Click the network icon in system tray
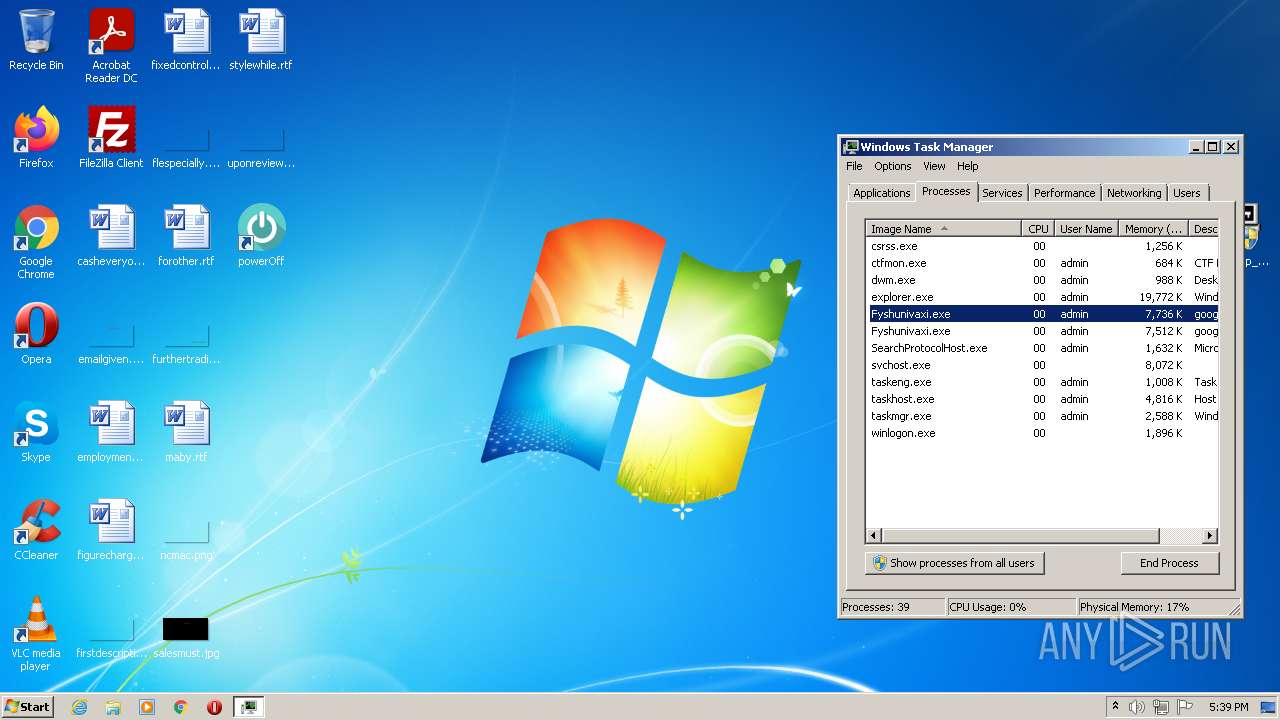This screenshot has width=1280, height=720. pyautogui.click(x=1161, y=707)
